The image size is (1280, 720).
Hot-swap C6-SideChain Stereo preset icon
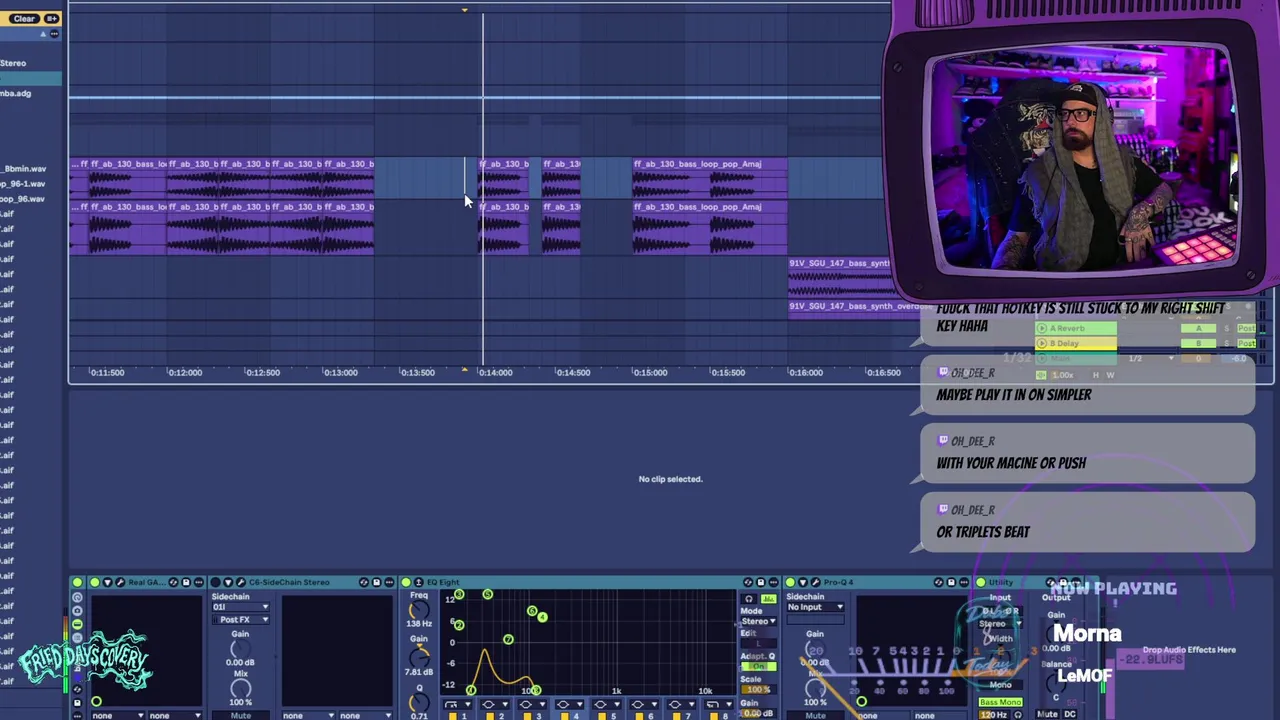click(x=364, y=582)
